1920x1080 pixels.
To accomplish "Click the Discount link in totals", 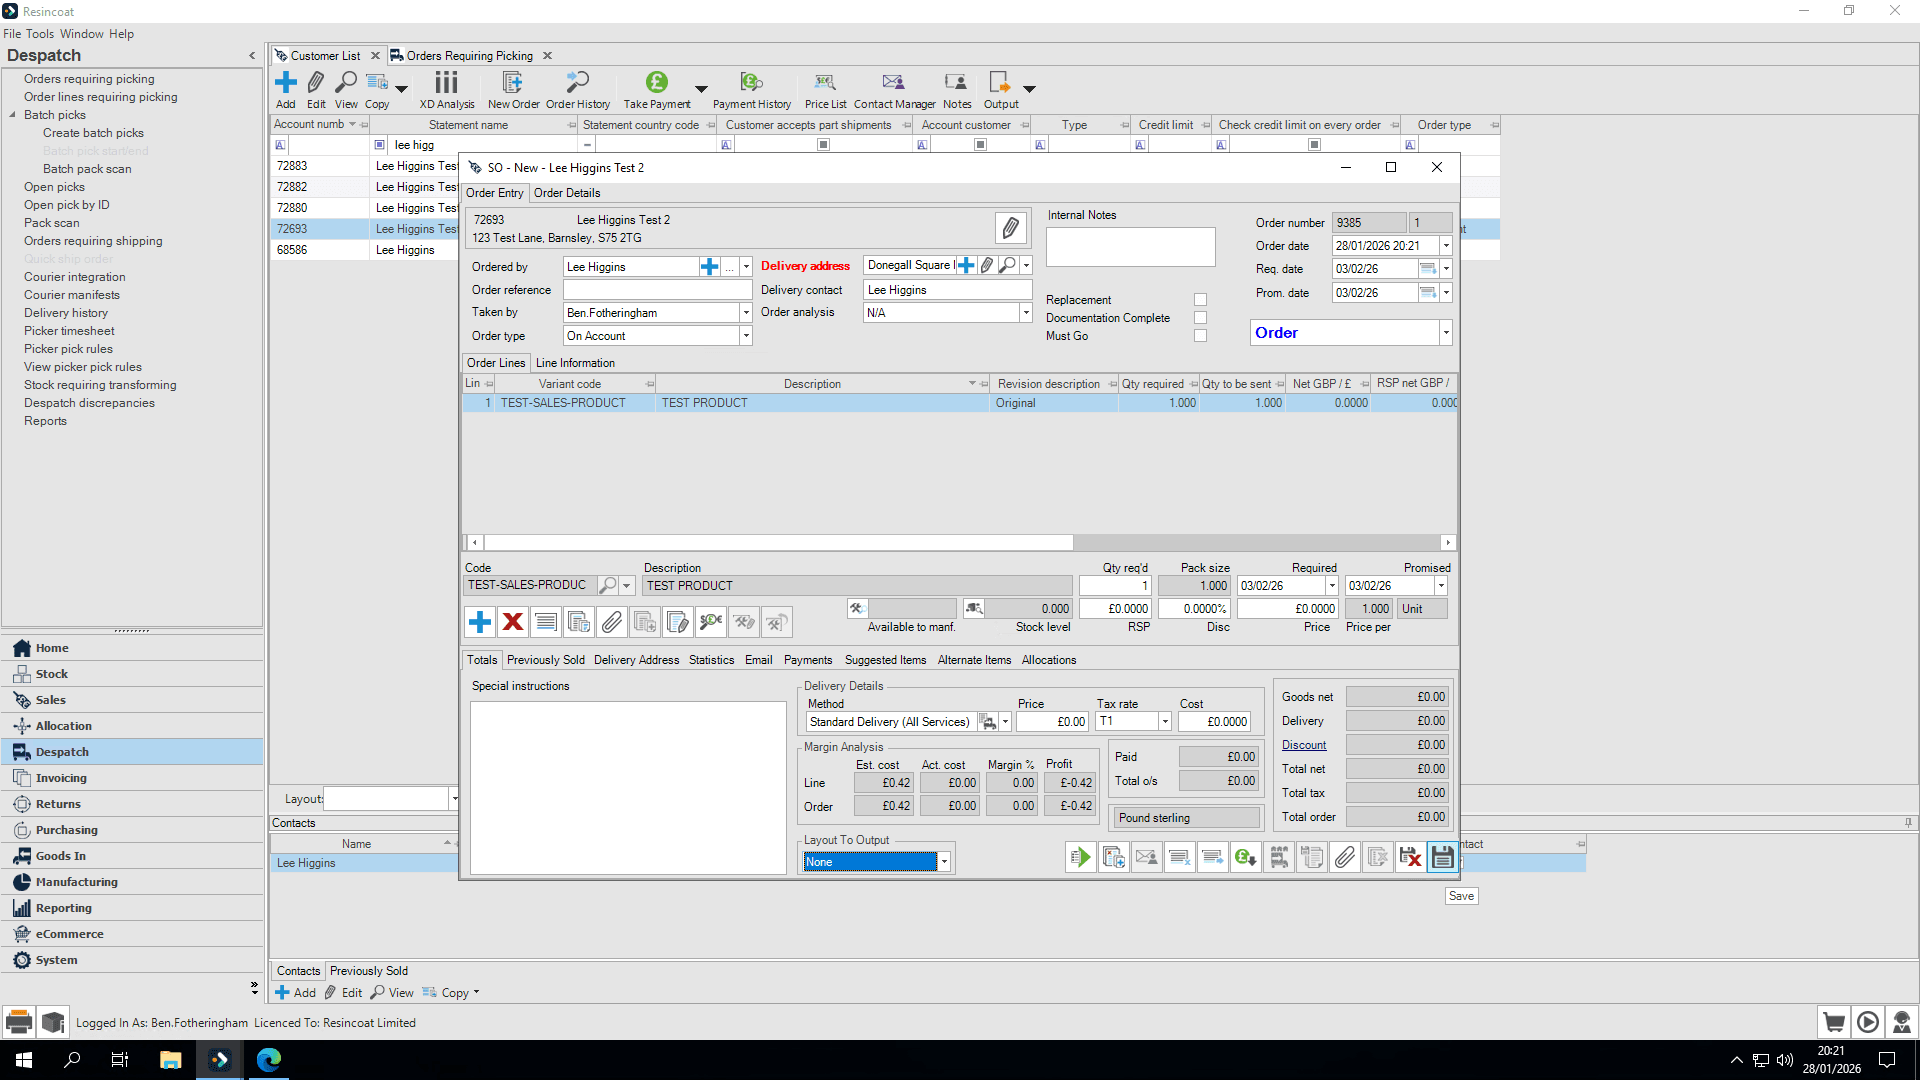I will pyautogui.click(x=1304, y=745).
